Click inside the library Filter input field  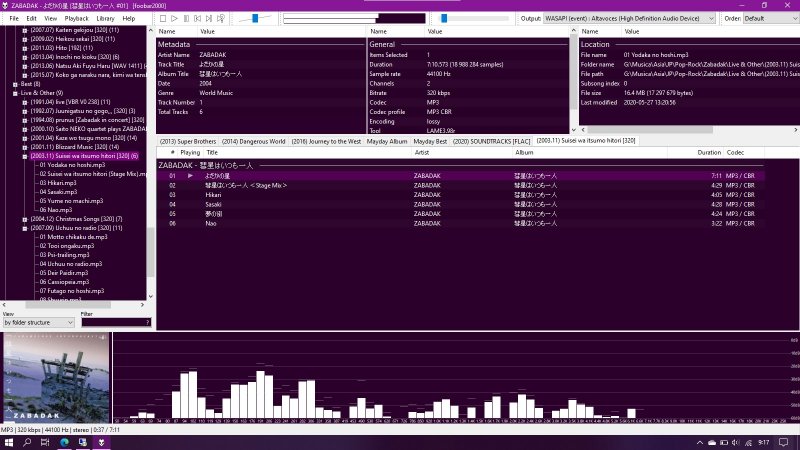pos(116,322)
